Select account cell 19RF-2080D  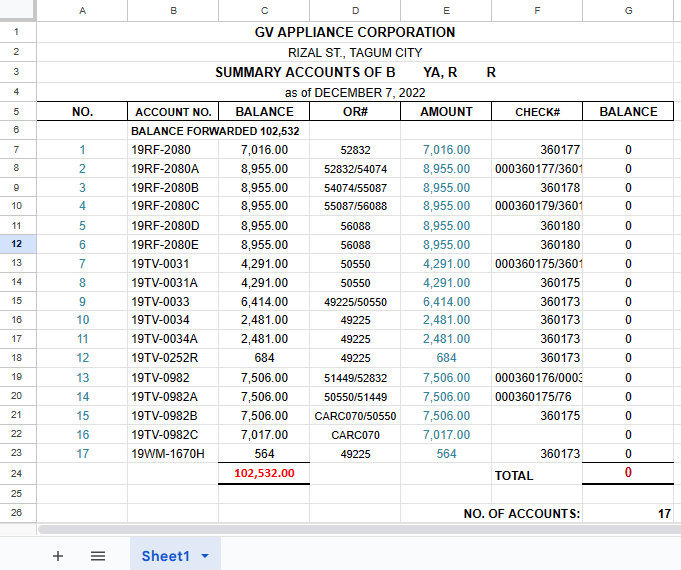point(173,225)
